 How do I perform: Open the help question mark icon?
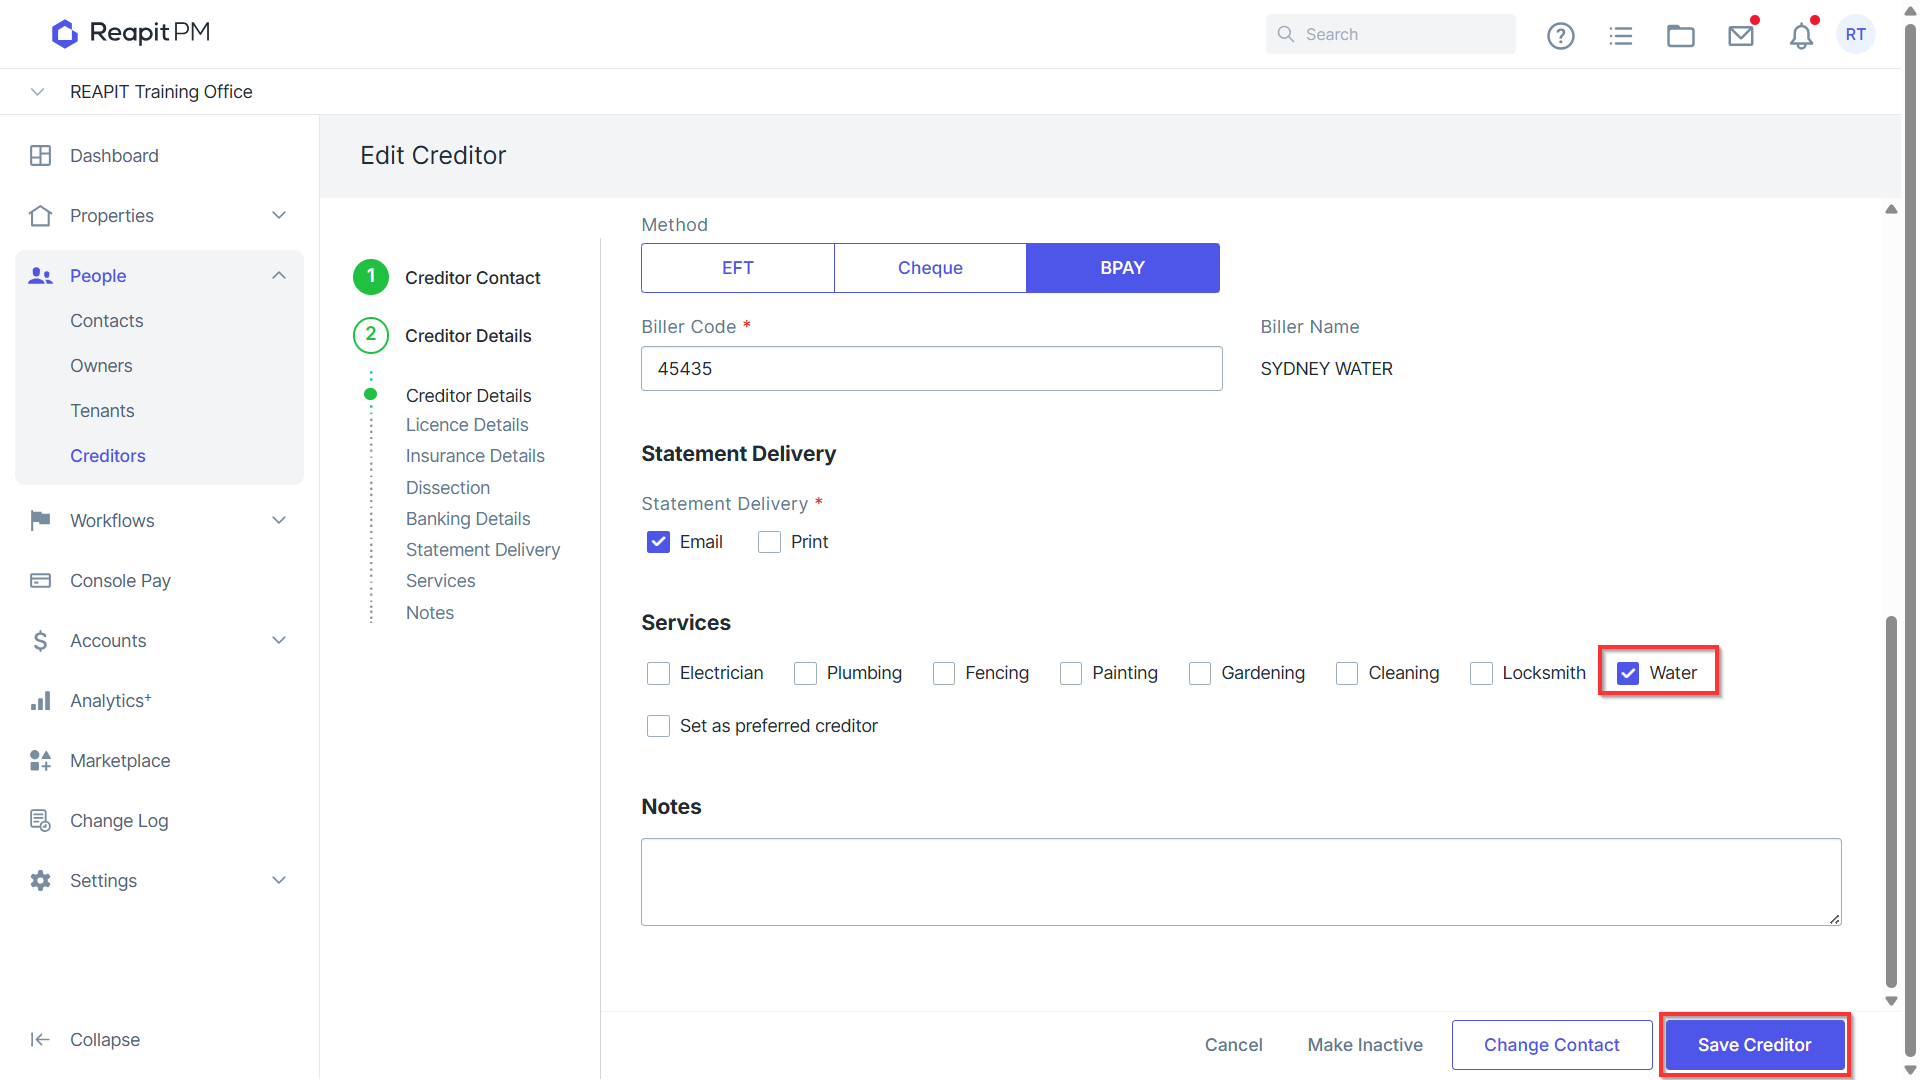point(1561,36)
